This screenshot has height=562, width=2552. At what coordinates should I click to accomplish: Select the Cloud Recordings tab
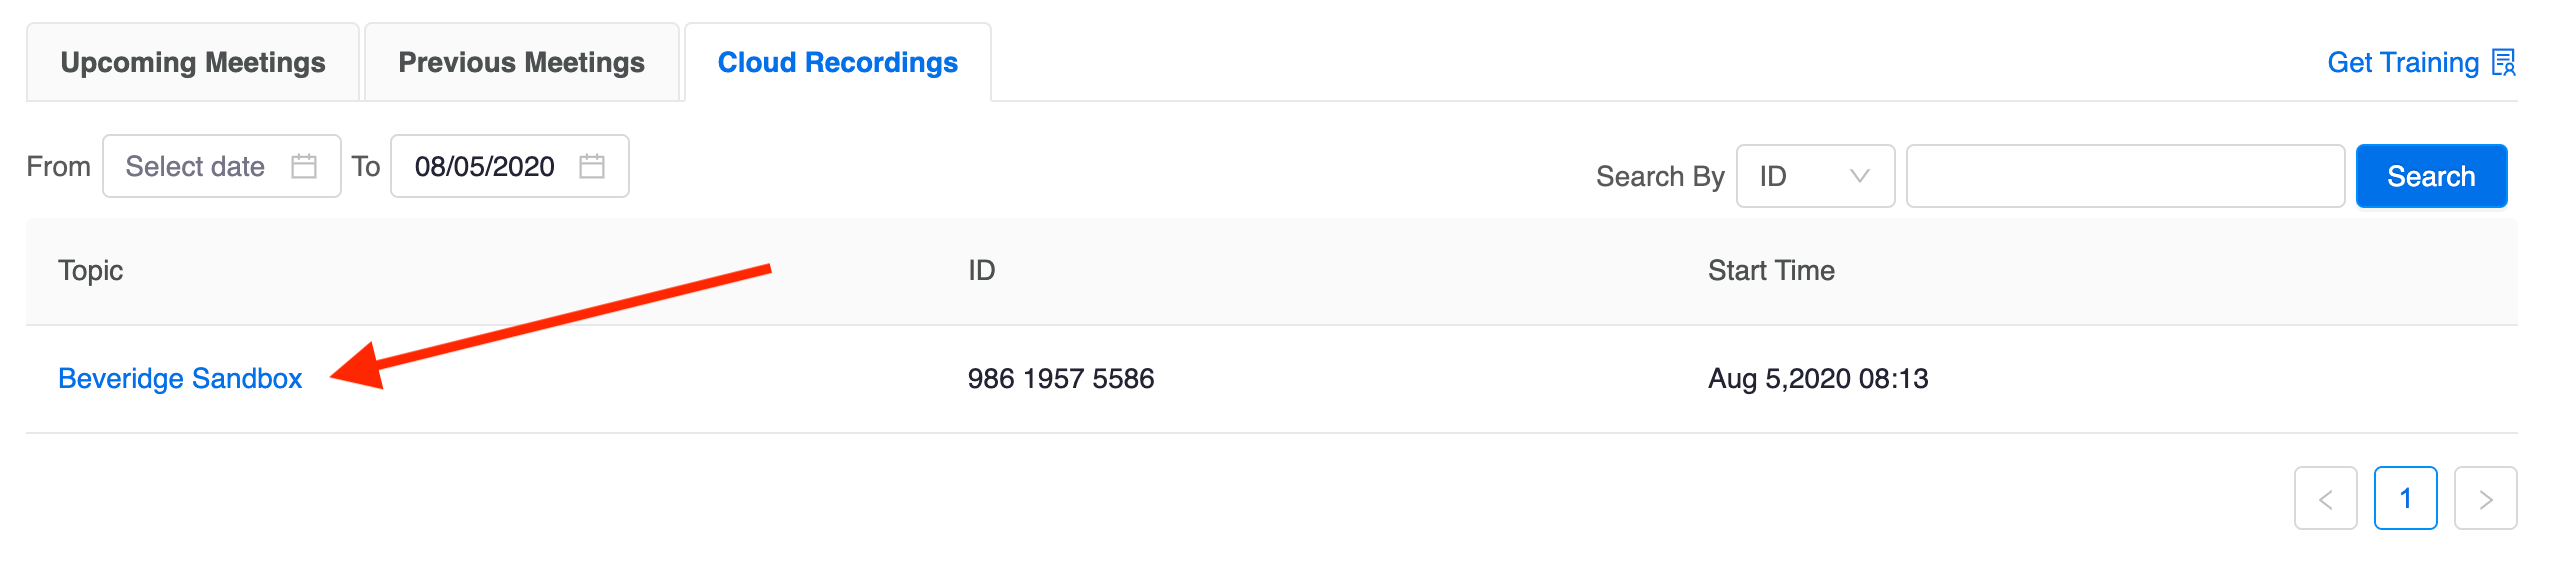[838, 62]
